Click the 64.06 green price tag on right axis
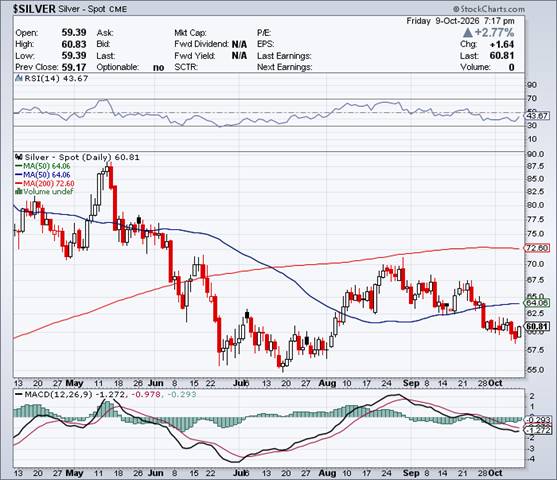The width and height of the screenshot is (557, 480). pyautogui.click(x=537, y=303)
